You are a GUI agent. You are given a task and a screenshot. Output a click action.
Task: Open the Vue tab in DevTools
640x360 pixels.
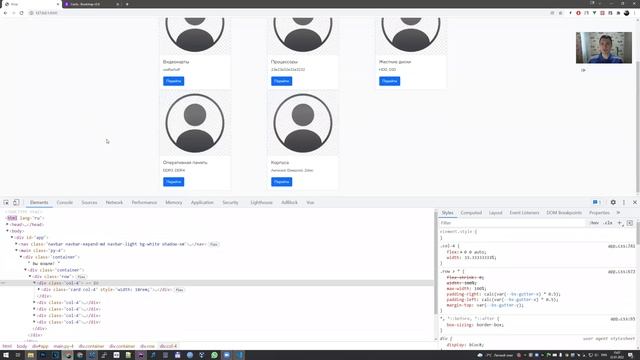coord(310,202)
